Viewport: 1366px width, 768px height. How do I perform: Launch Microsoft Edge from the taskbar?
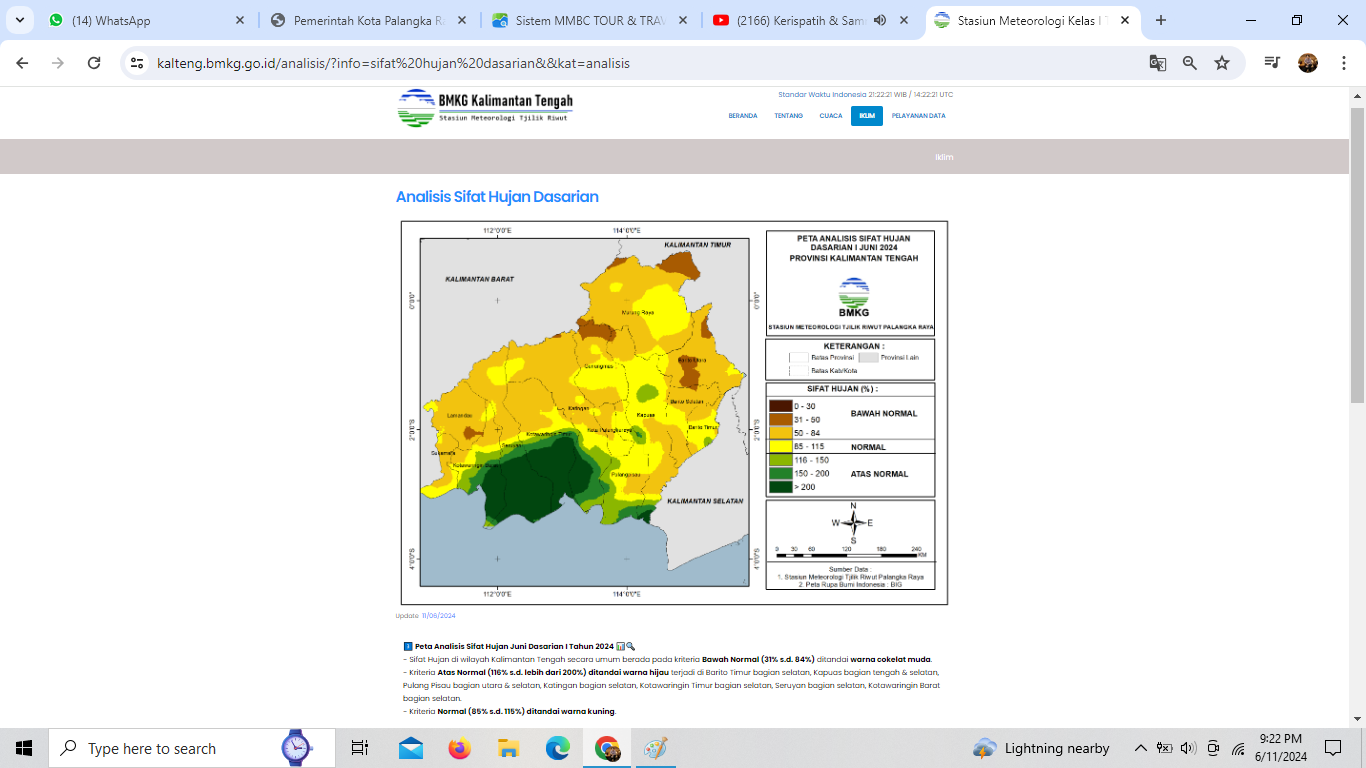pos(557,748)
